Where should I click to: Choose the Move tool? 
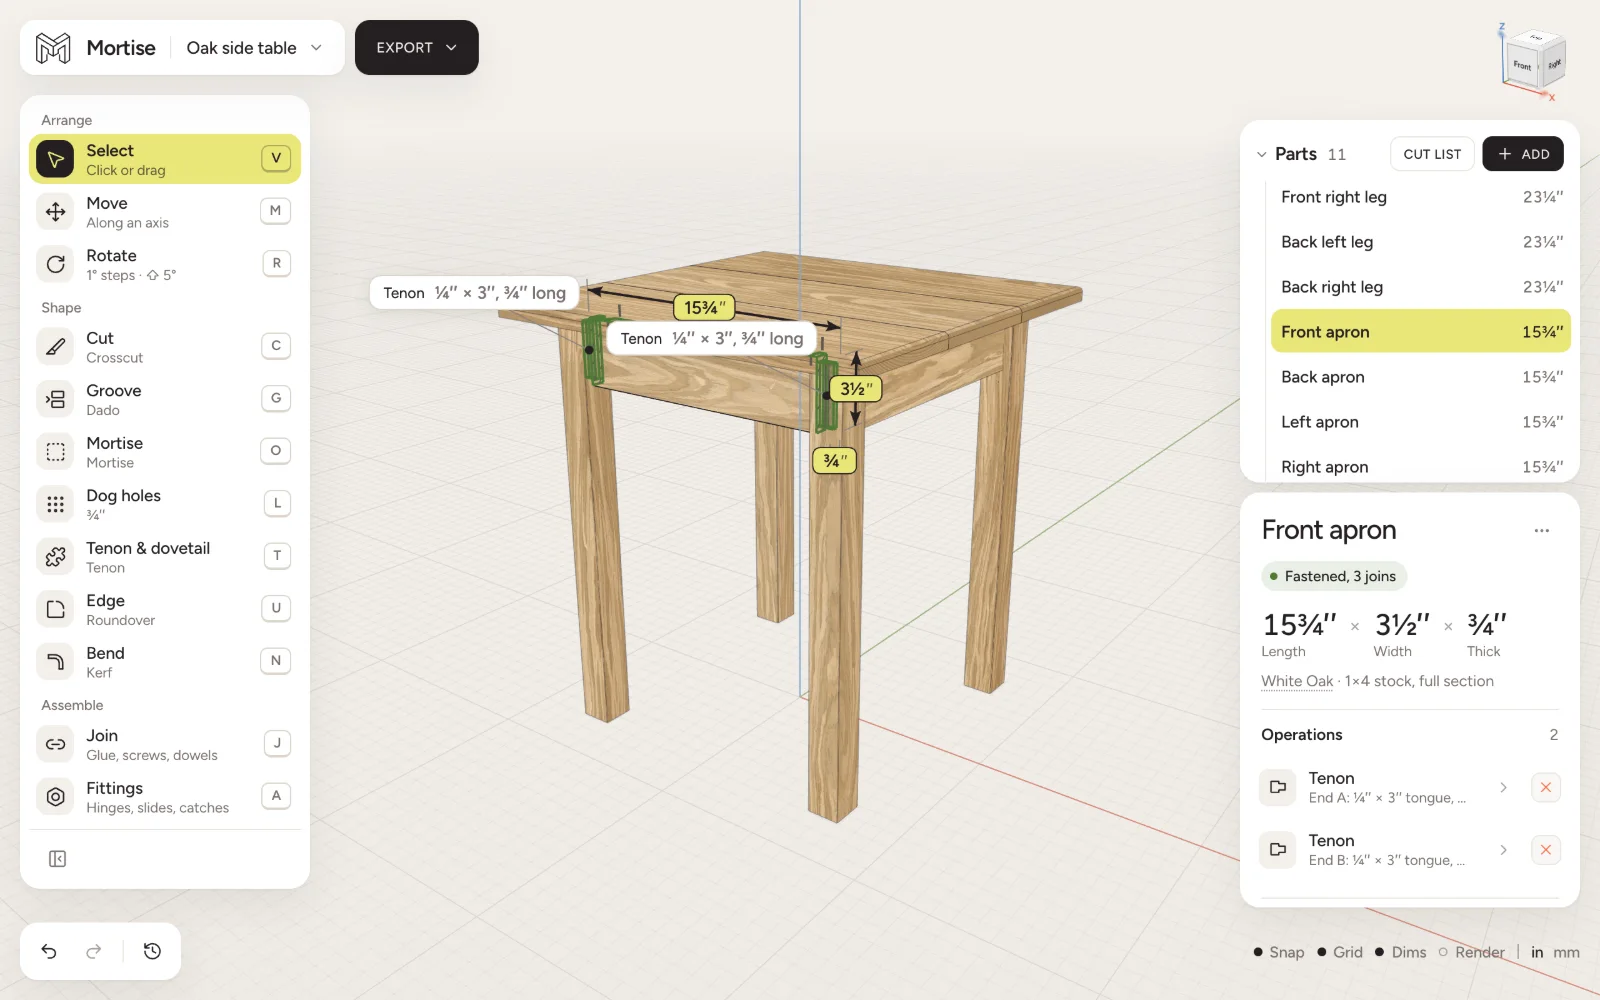pos(165,212)
